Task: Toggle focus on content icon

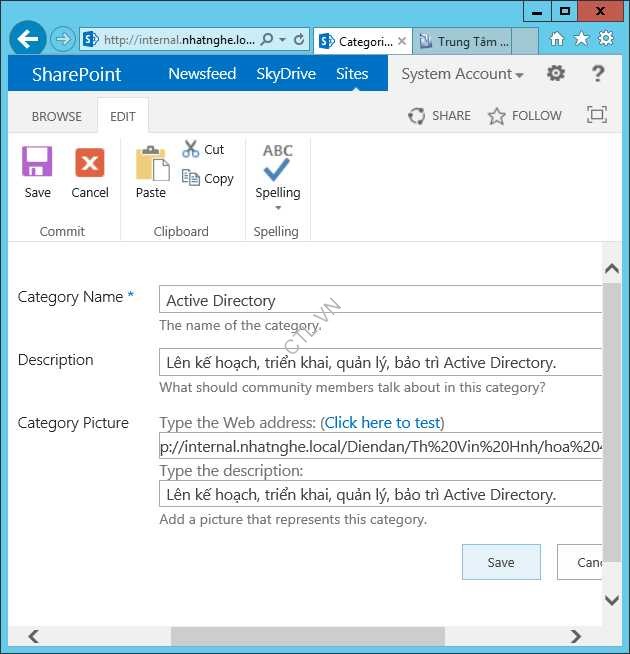Action: coord(597,115)
